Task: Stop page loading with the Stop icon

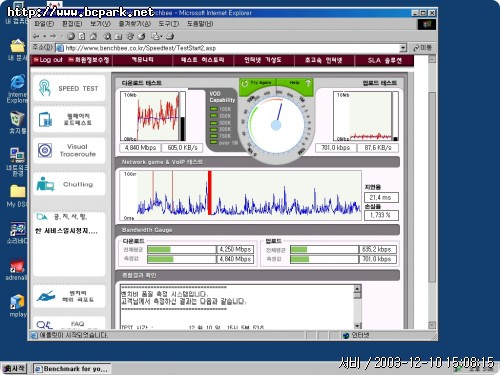Action: pyautogui.click(x=71, y=36)
